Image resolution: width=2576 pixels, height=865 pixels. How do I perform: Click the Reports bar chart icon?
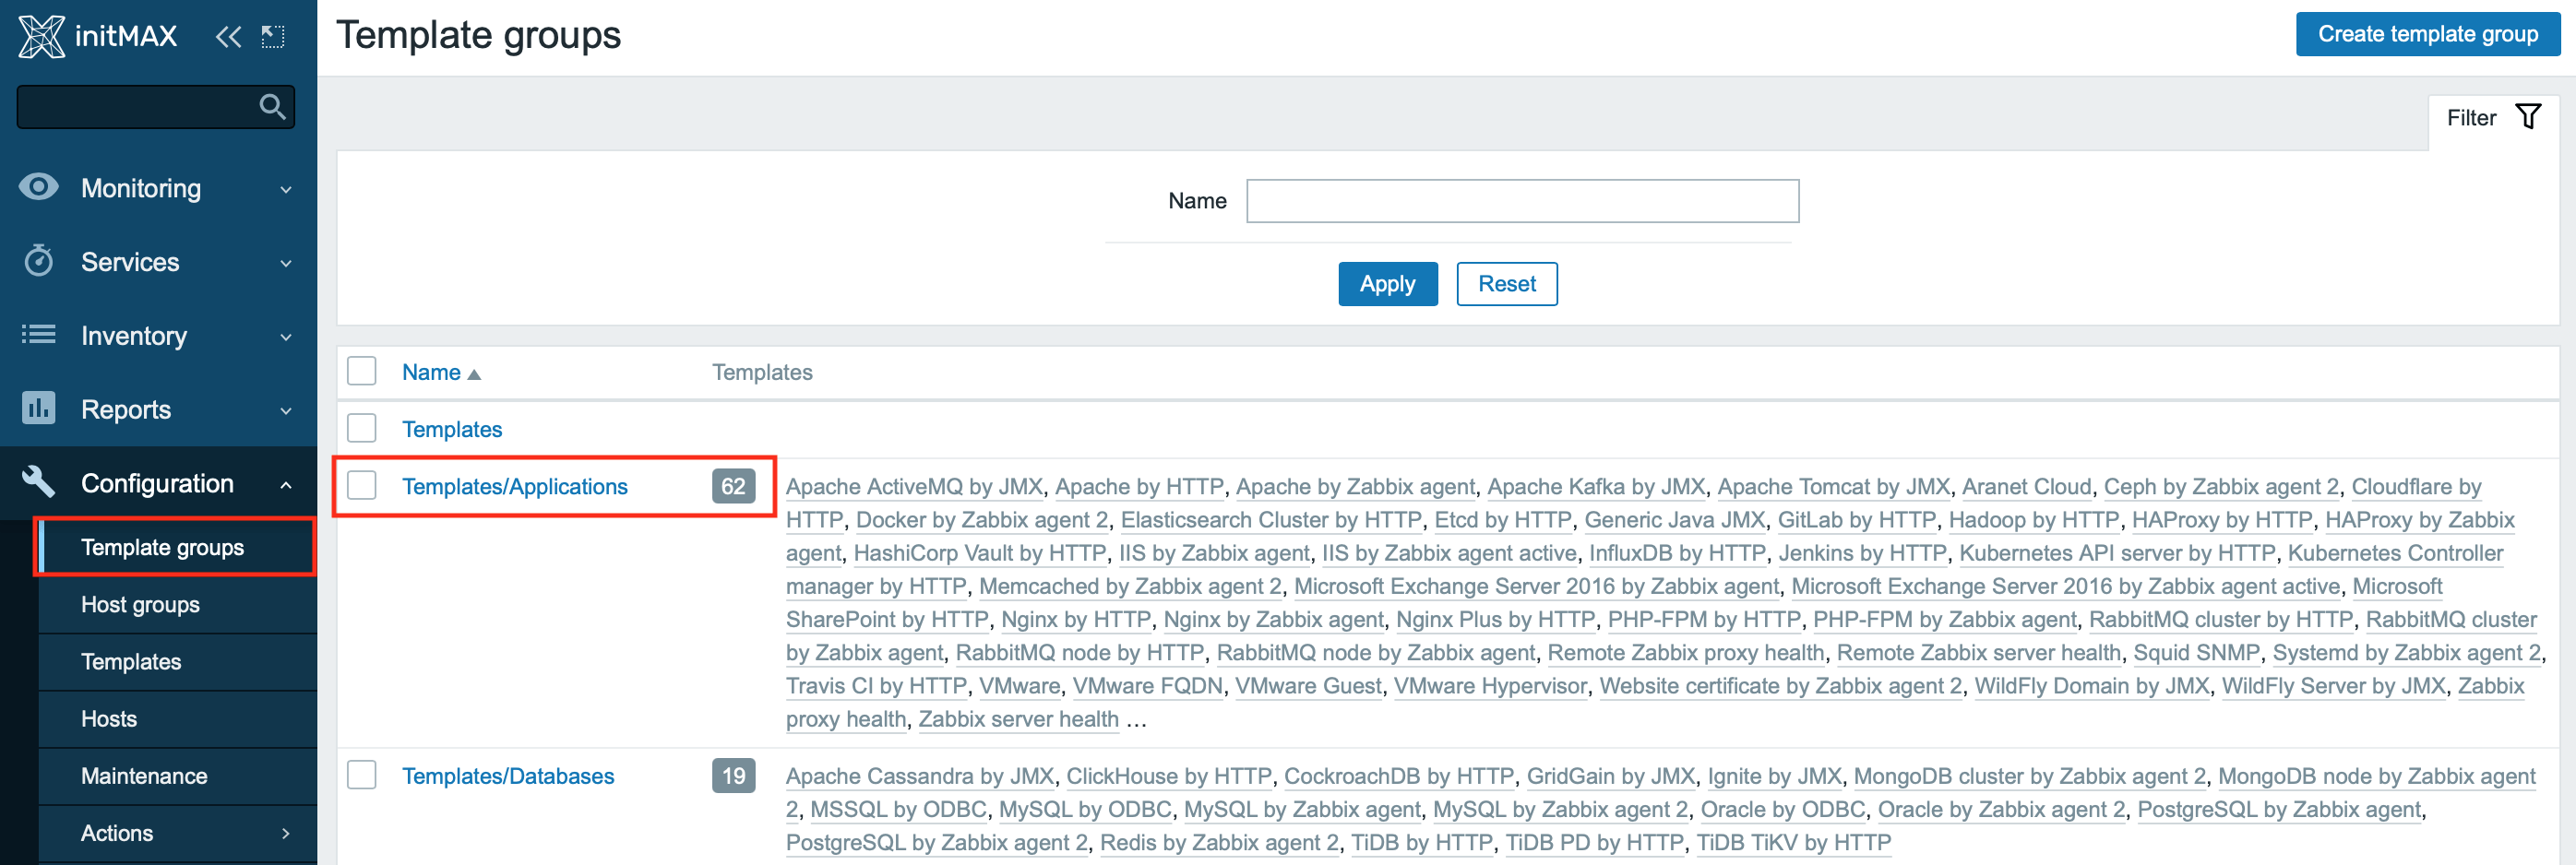tap(39, 409)
